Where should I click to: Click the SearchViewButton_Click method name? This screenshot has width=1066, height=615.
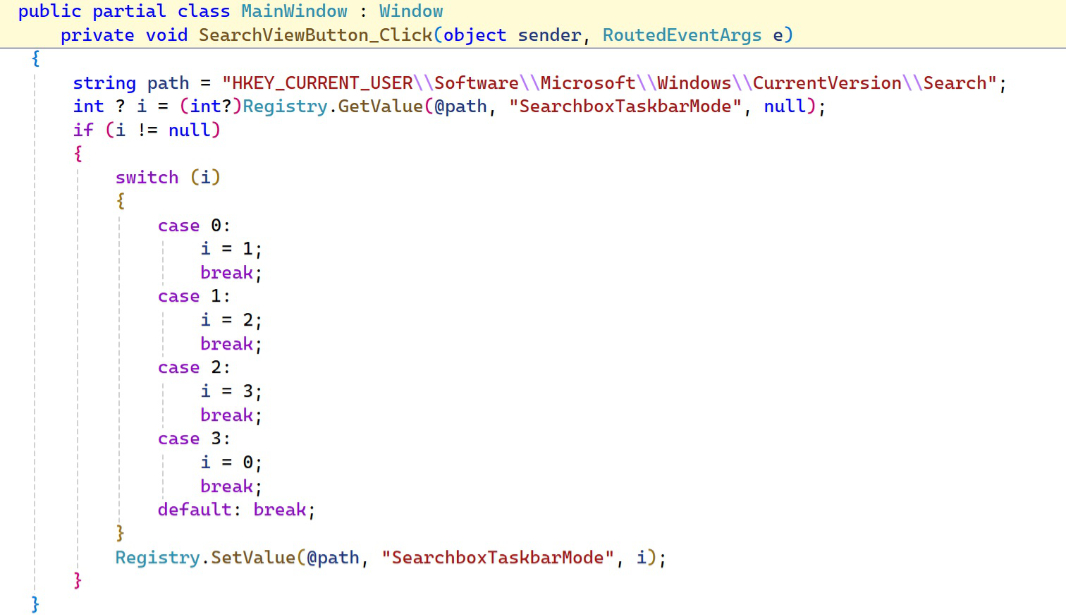(x=315, y=35)
